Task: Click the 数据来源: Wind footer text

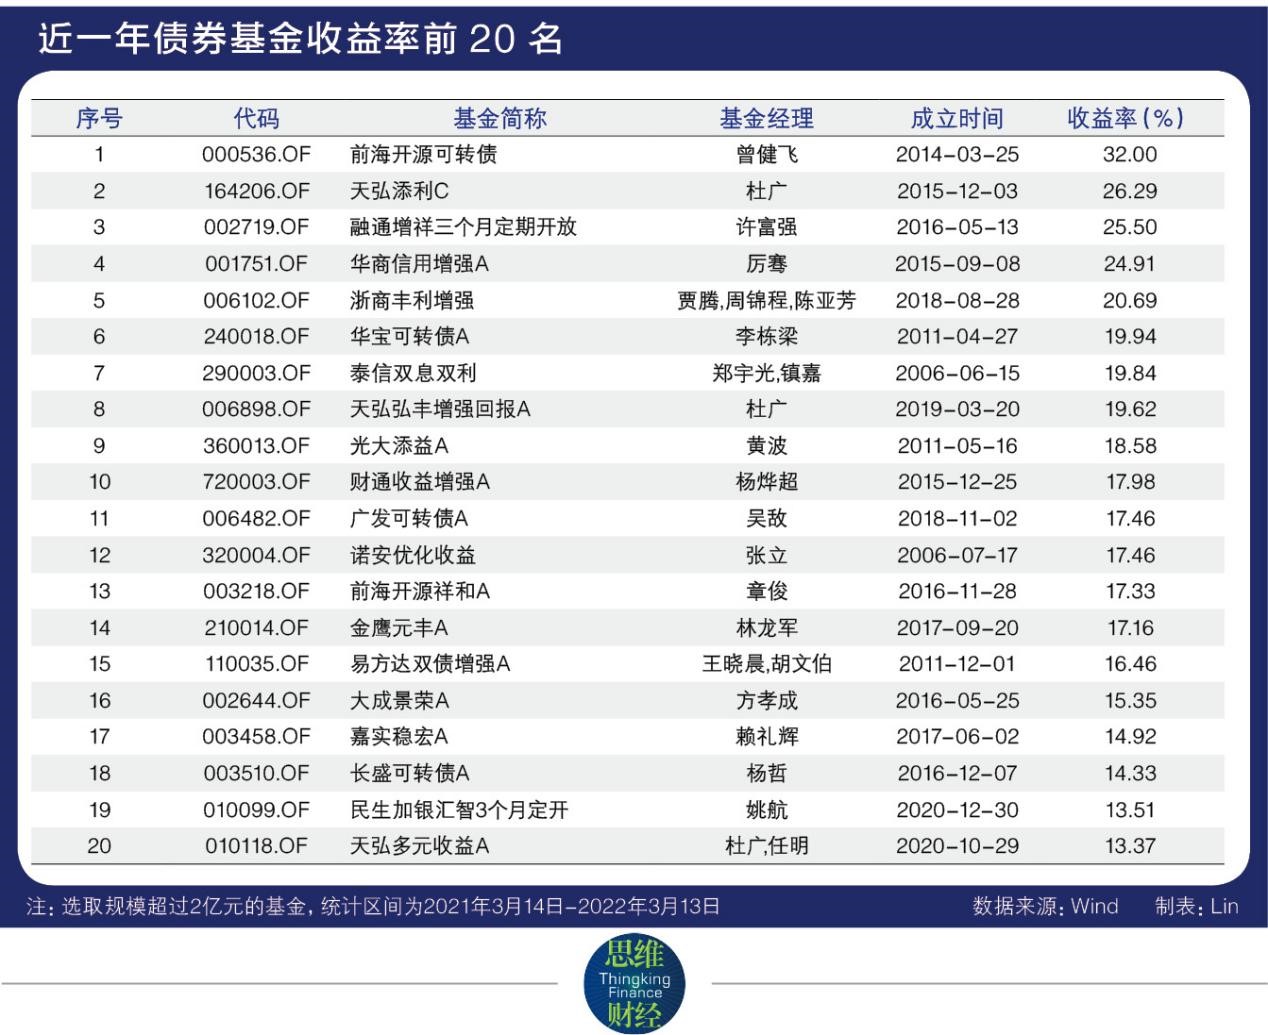Action: click(1045, 907)
